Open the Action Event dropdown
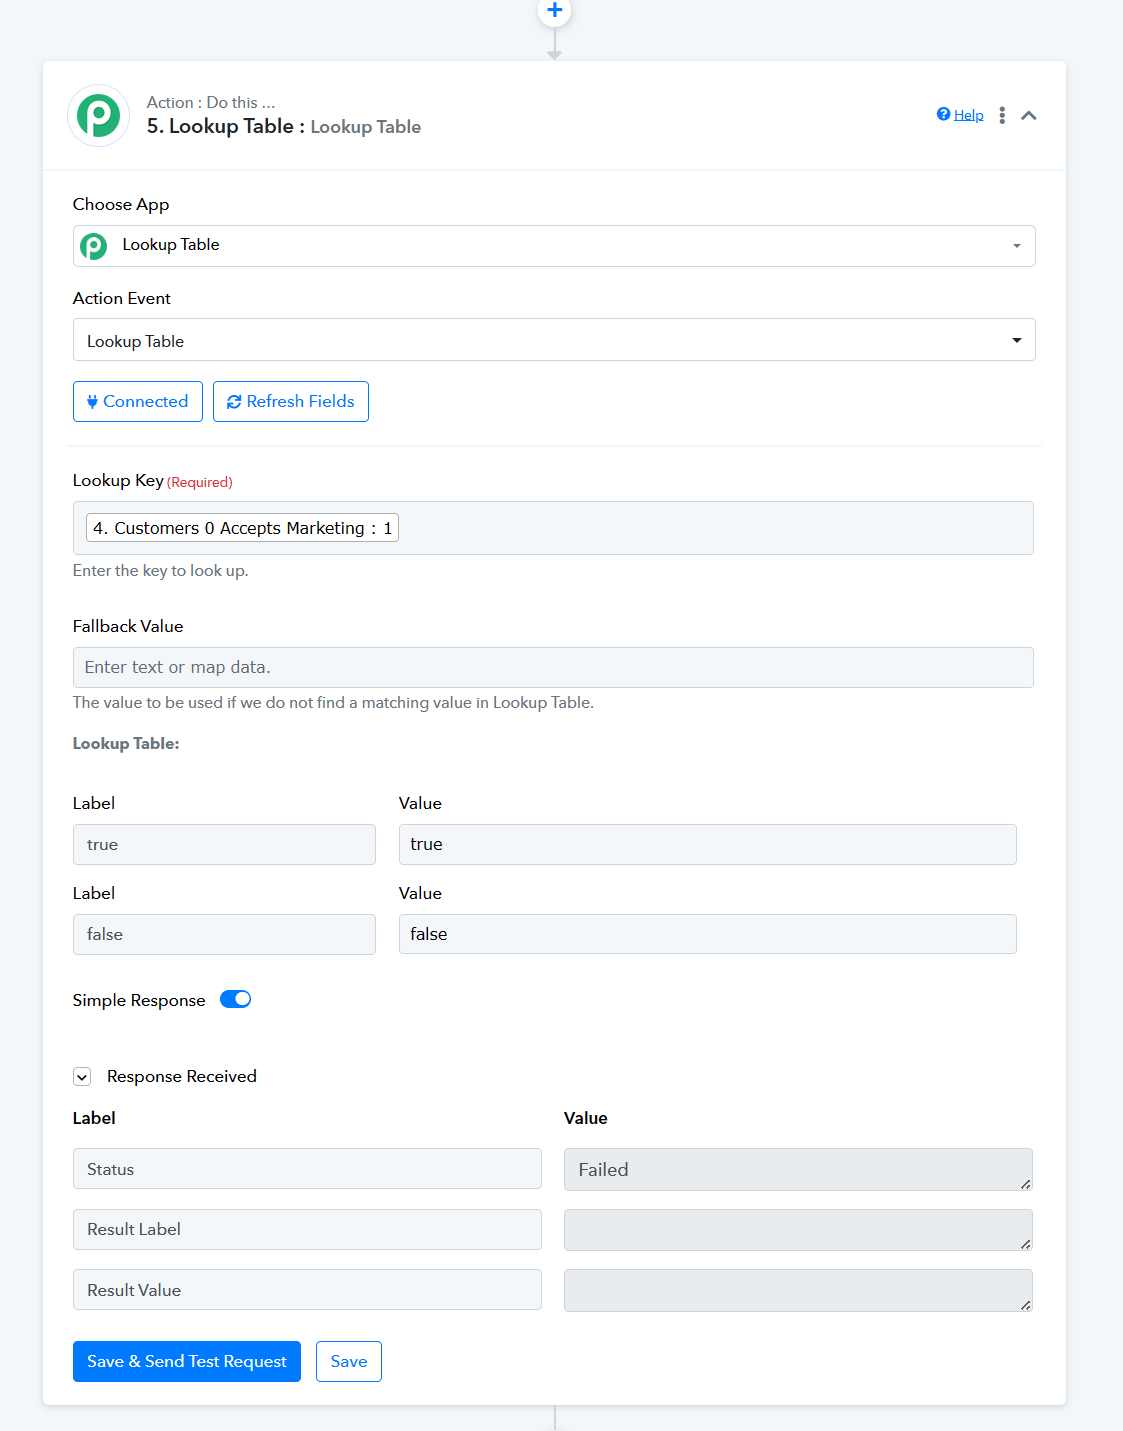This screenshot has height=1431, width=1123. point(554,340)
